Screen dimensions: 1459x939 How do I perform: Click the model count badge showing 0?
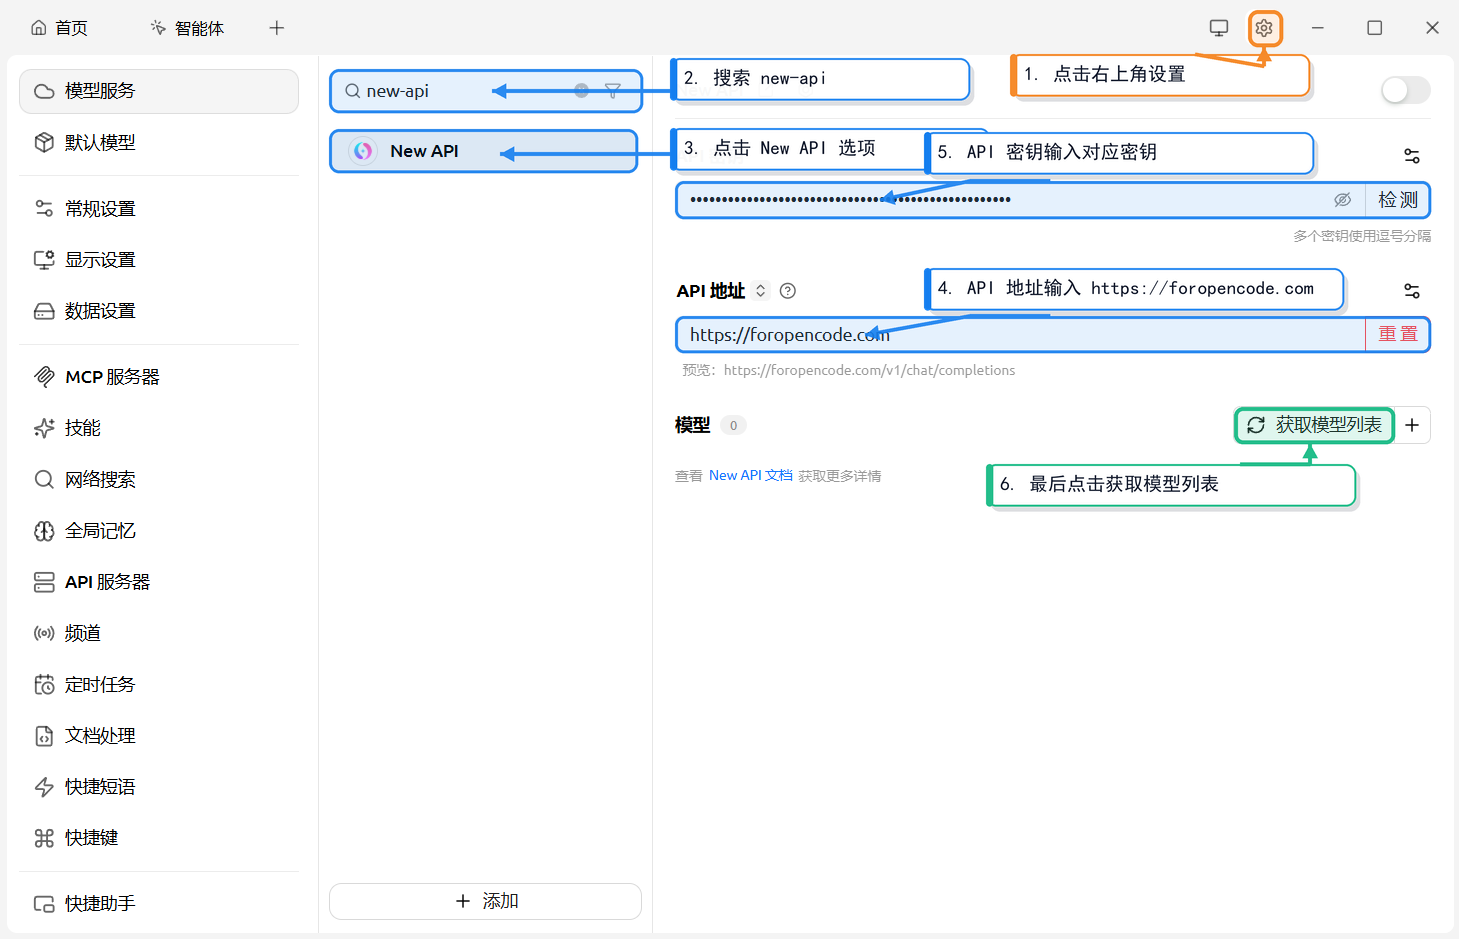(x=733, y=425)
